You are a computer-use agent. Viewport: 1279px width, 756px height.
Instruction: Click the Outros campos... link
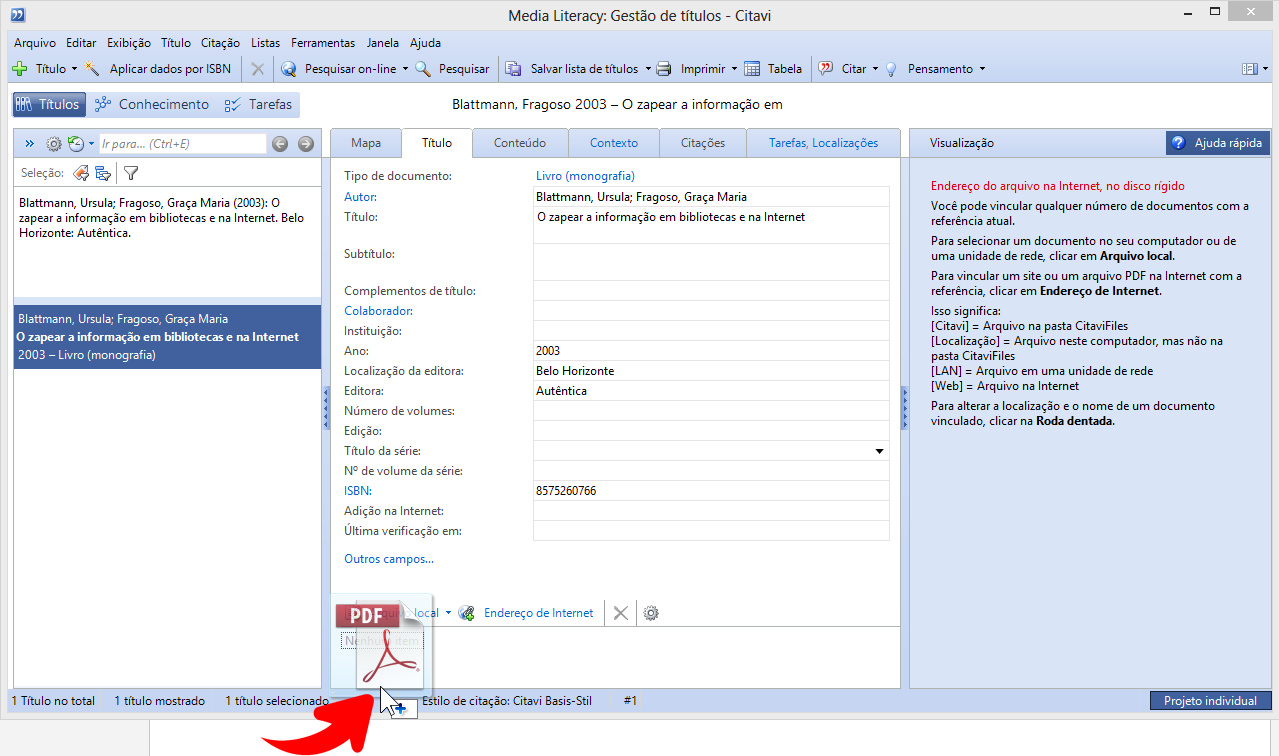point(389,559)
